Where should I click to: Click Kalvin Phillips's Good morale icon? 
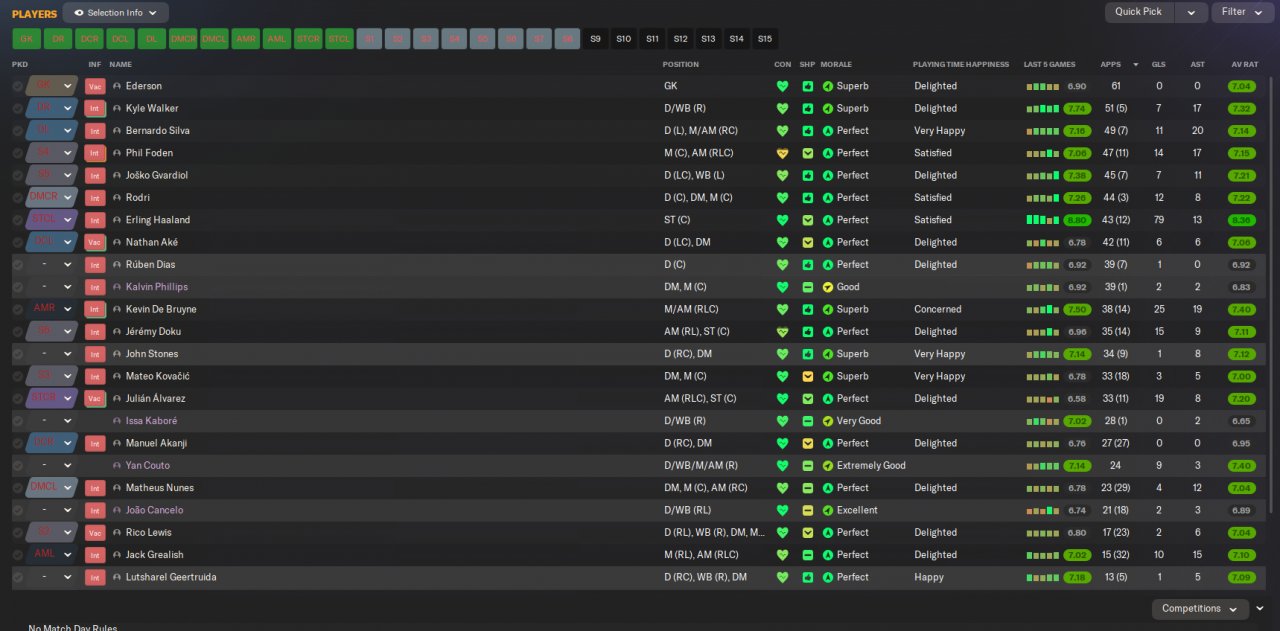[x=828, y=287]
